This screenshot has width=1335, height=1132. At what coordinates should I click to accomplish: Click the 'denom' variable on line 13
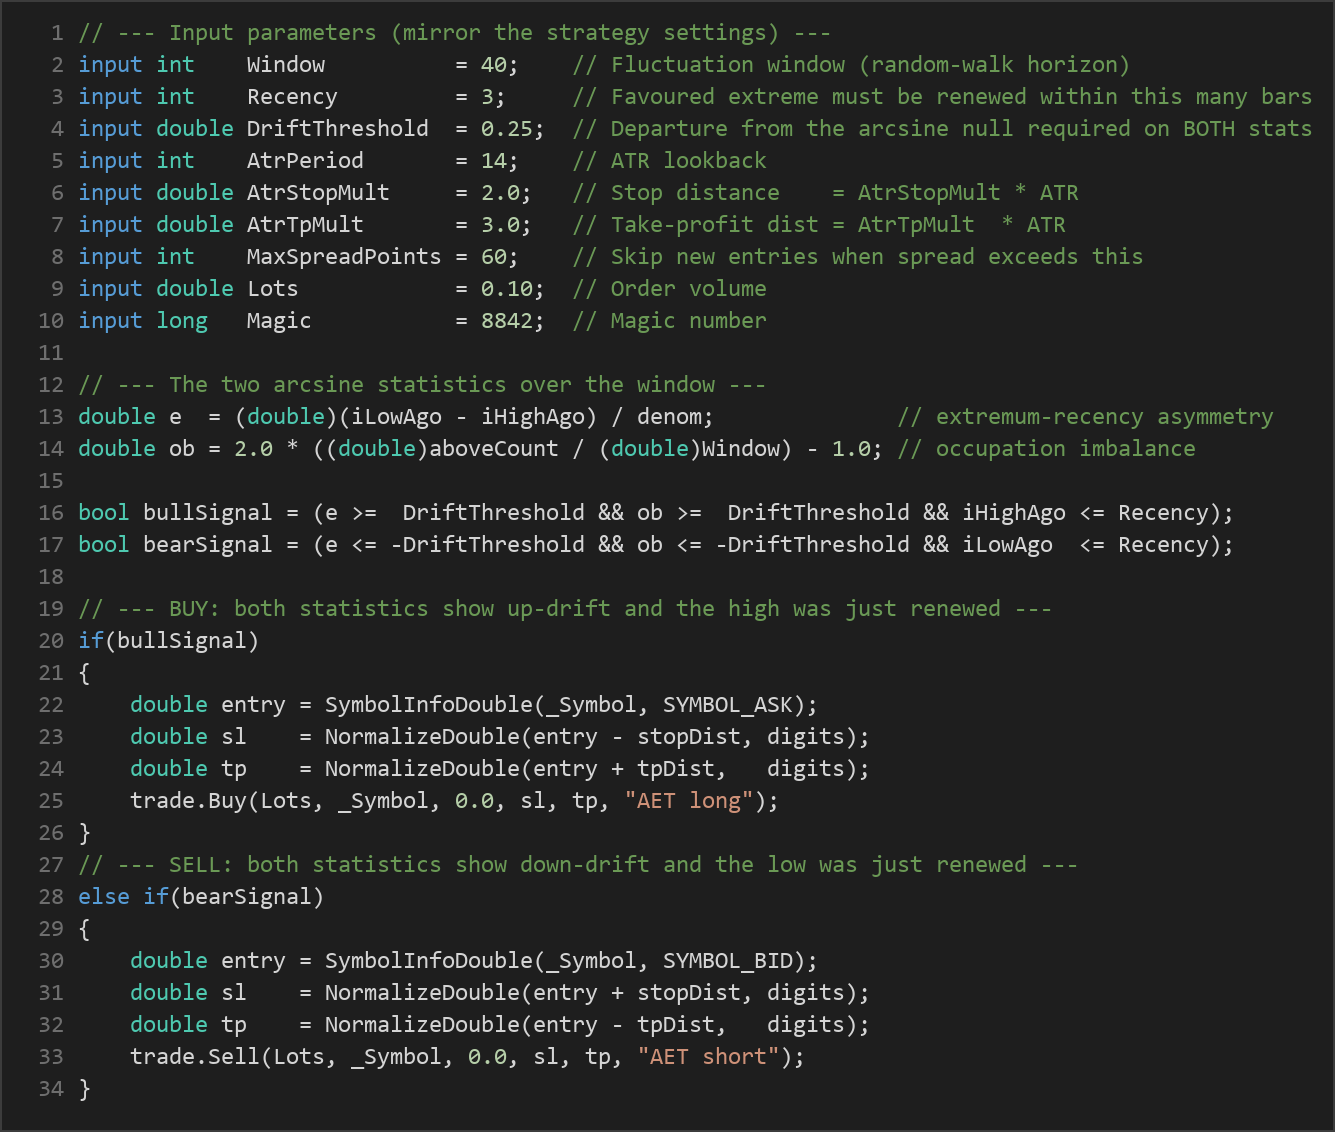click(x=669, y=417)
